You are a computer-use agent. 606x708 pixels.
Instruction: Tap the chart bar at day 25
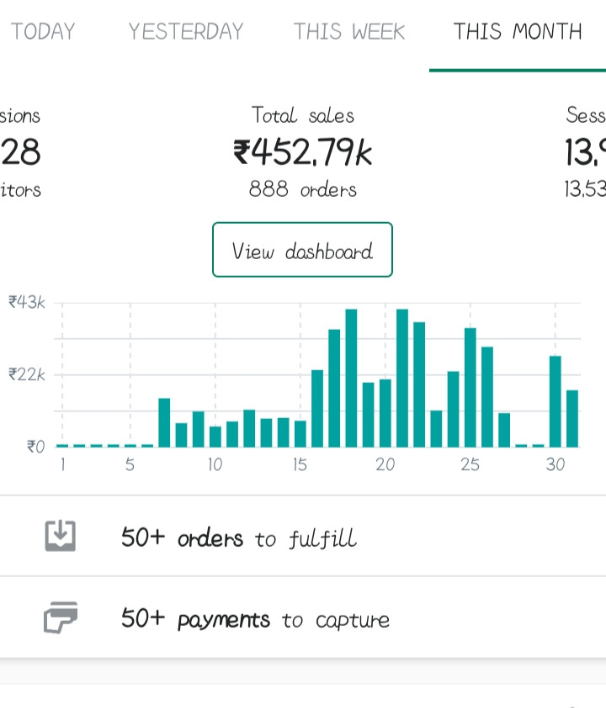470,387
